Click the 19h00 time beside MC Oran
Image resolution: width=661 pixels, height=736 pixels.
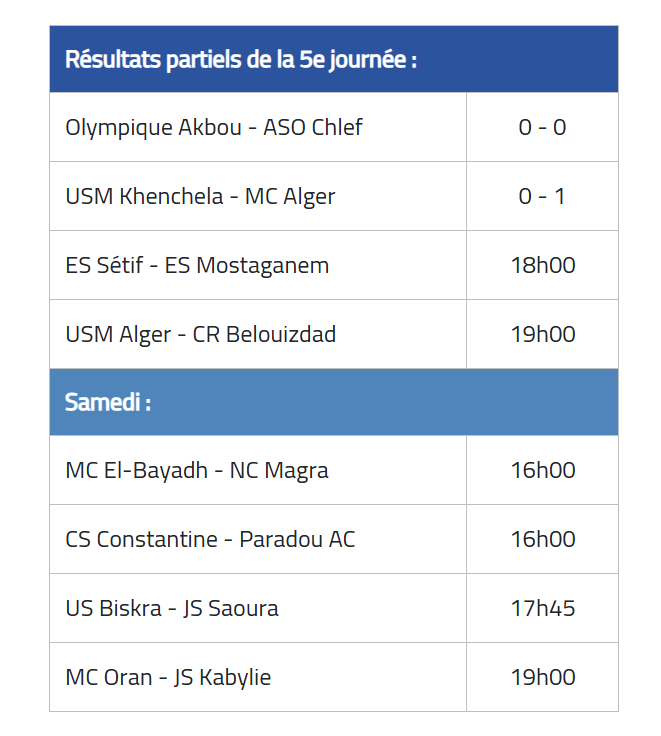click(x=542, y=677)
